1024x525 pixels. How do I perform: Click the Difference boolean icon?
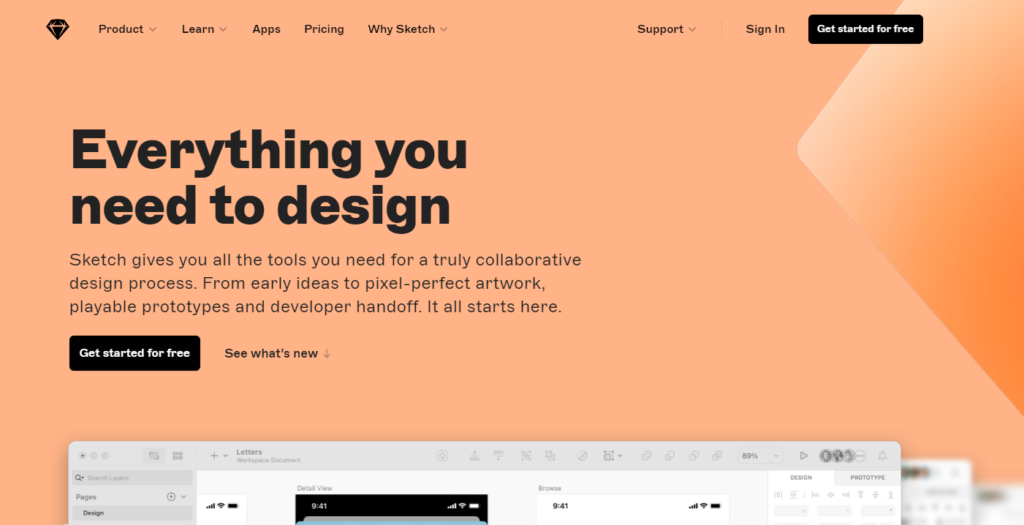click(717, 456)
